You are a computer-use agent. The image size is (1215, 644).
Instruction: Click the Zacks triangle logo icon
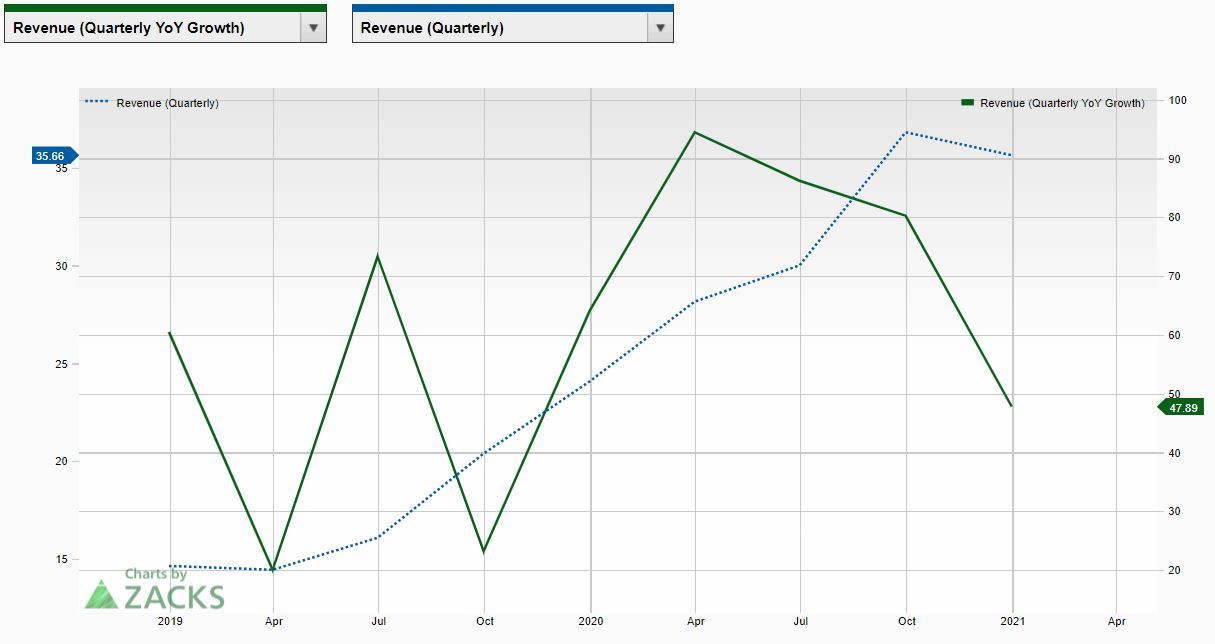101,594
